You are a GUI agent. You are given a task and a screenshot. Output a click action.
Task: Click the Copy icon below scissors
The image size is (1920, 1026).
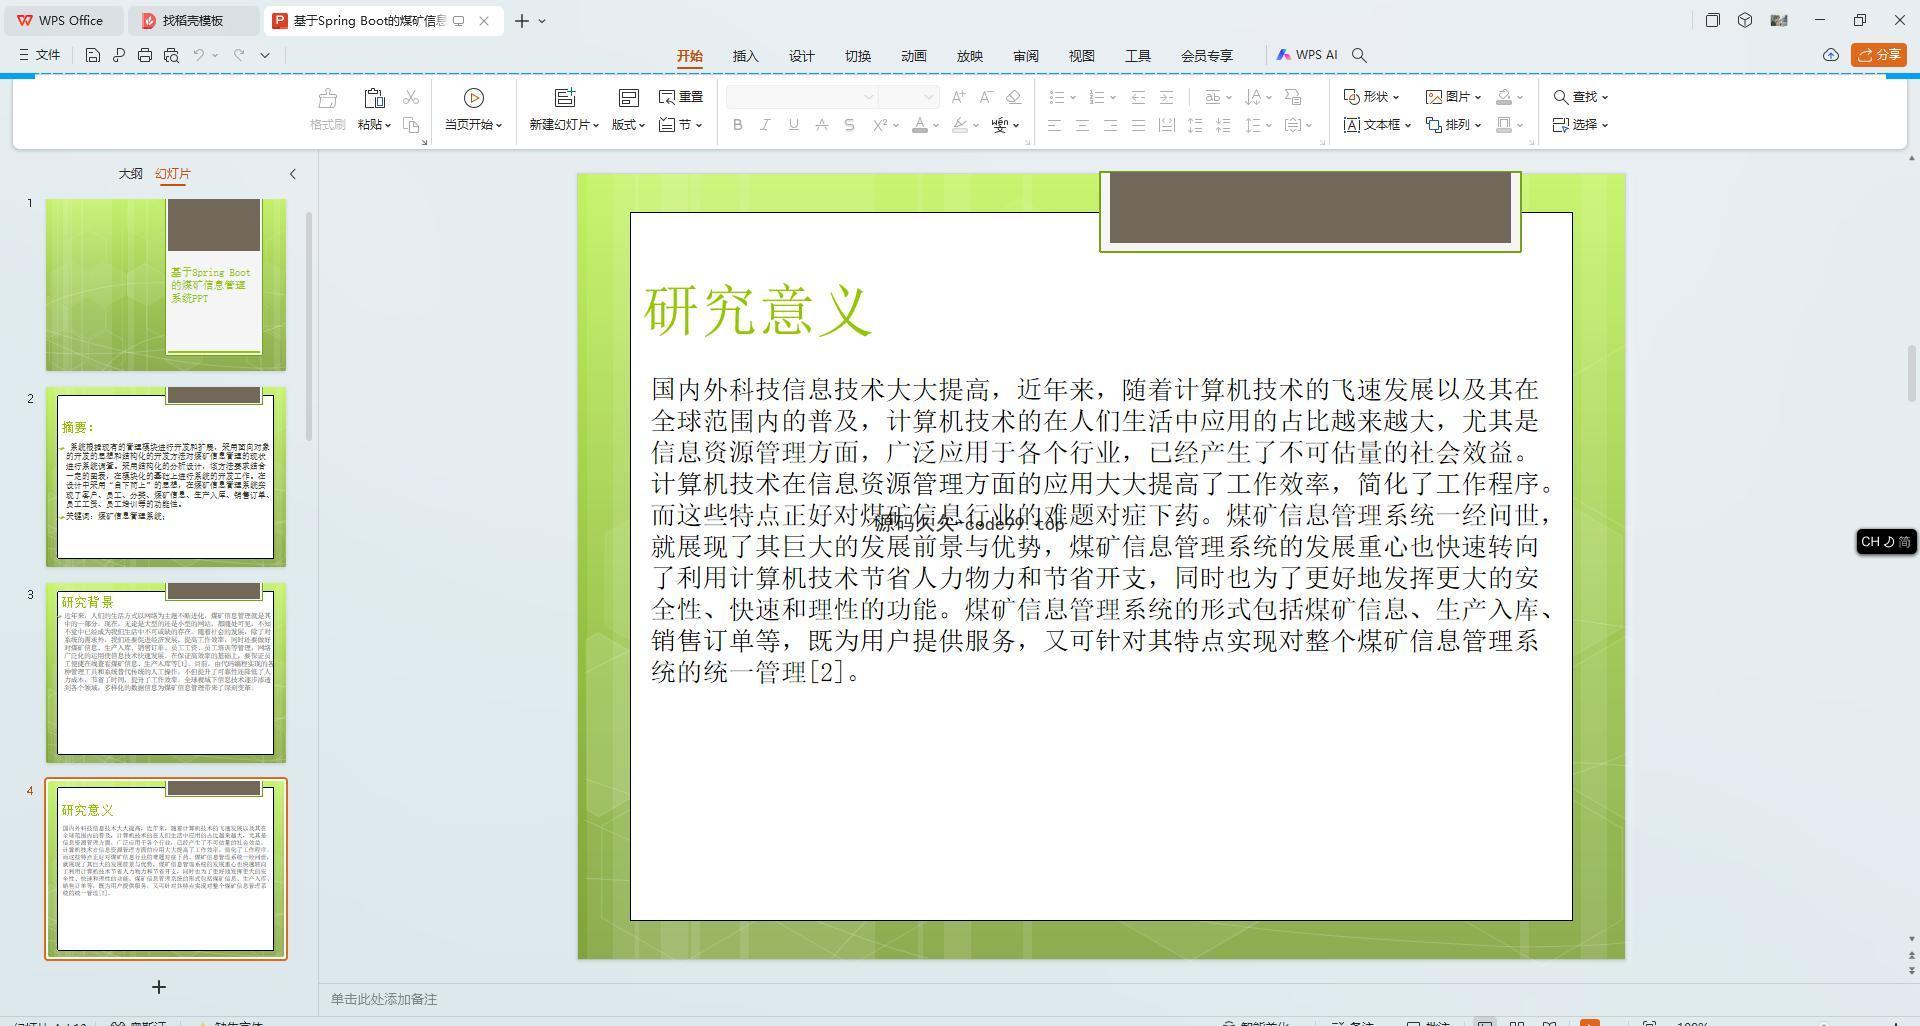pyautogui.click(x=411, y=125)
